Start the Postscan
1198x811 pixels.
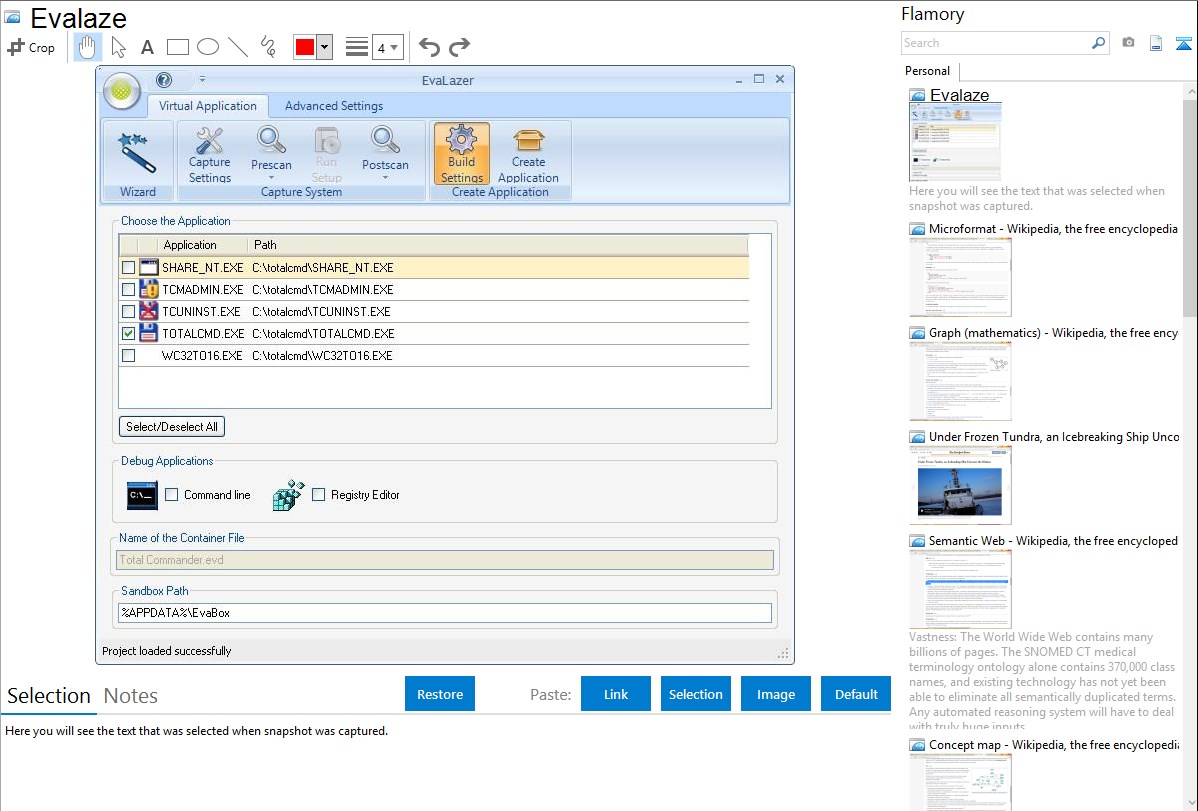point(385,148)
